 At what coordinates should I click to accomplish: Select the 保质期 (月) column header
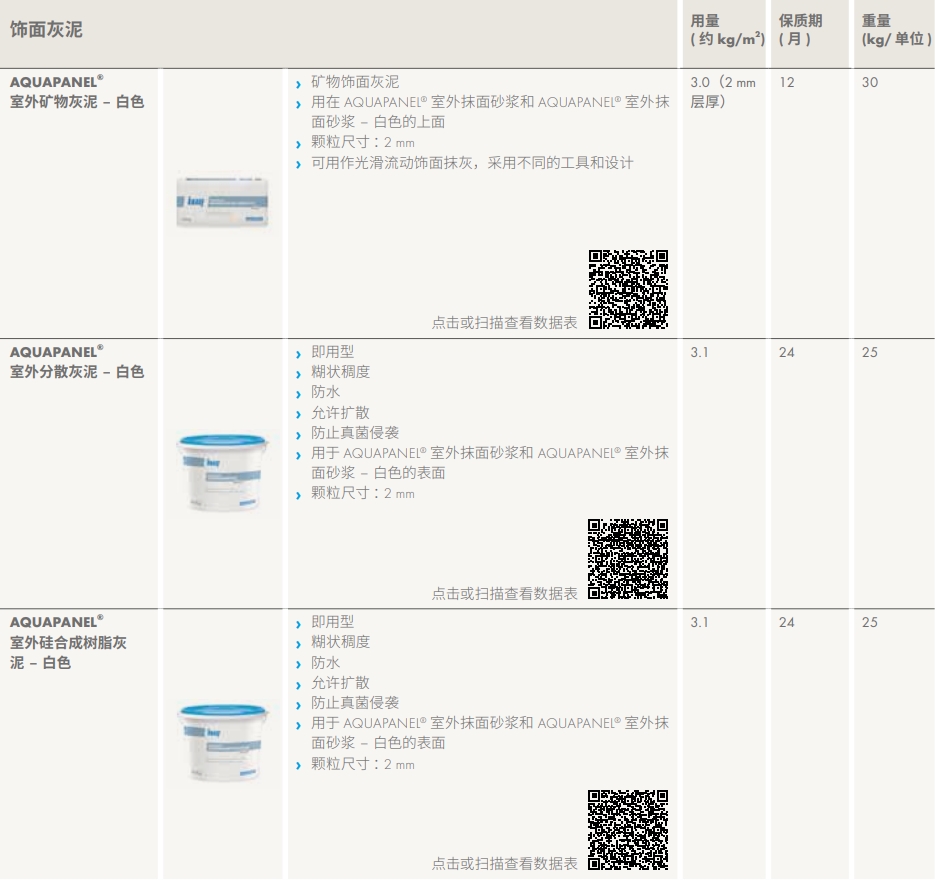[800, 30]
